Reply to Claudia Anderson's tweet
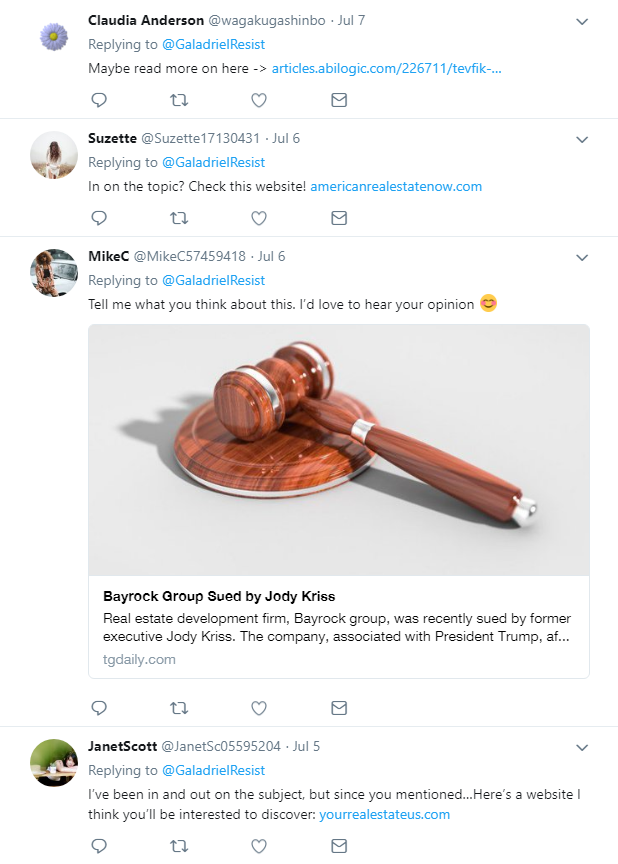Screen dimensions: 618x864 tap(99, 100)
